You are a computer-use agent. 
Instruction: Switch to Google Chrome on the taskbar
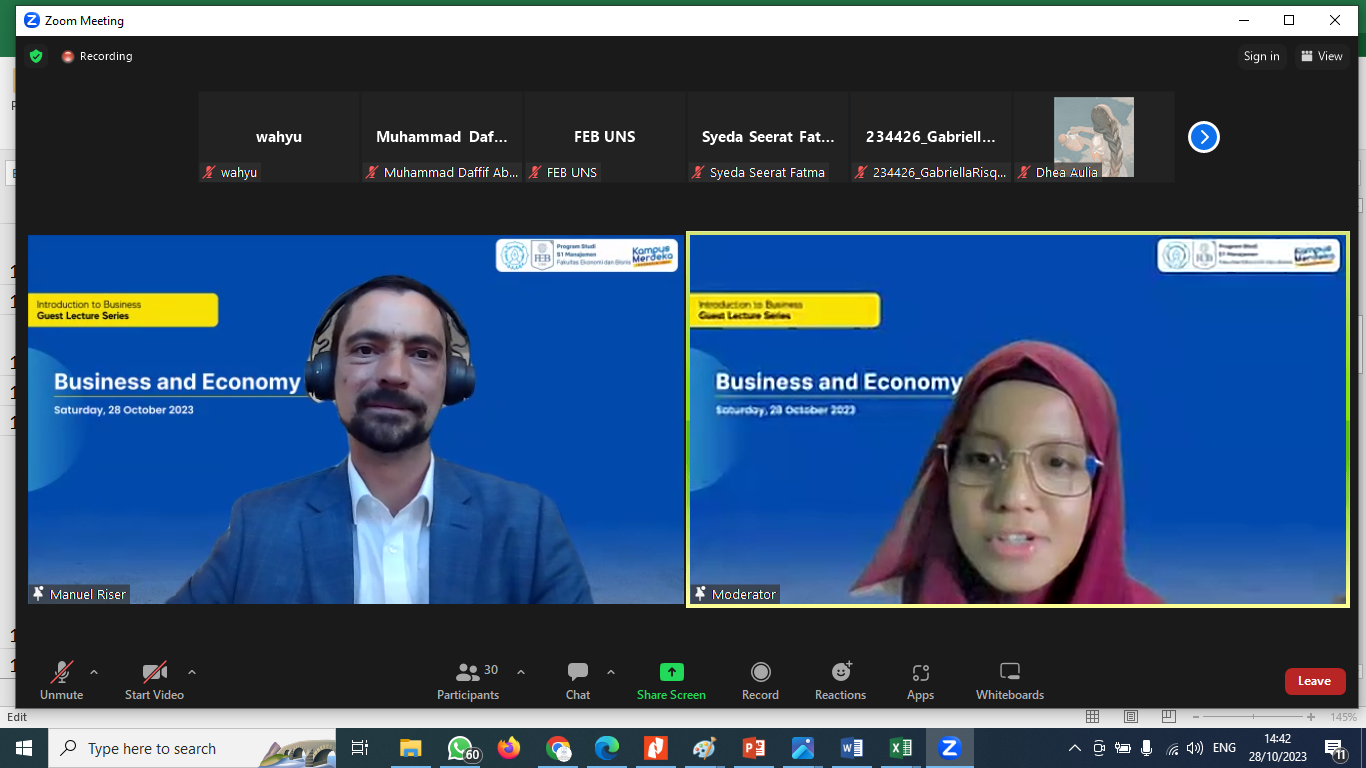(x=558, y=748)
